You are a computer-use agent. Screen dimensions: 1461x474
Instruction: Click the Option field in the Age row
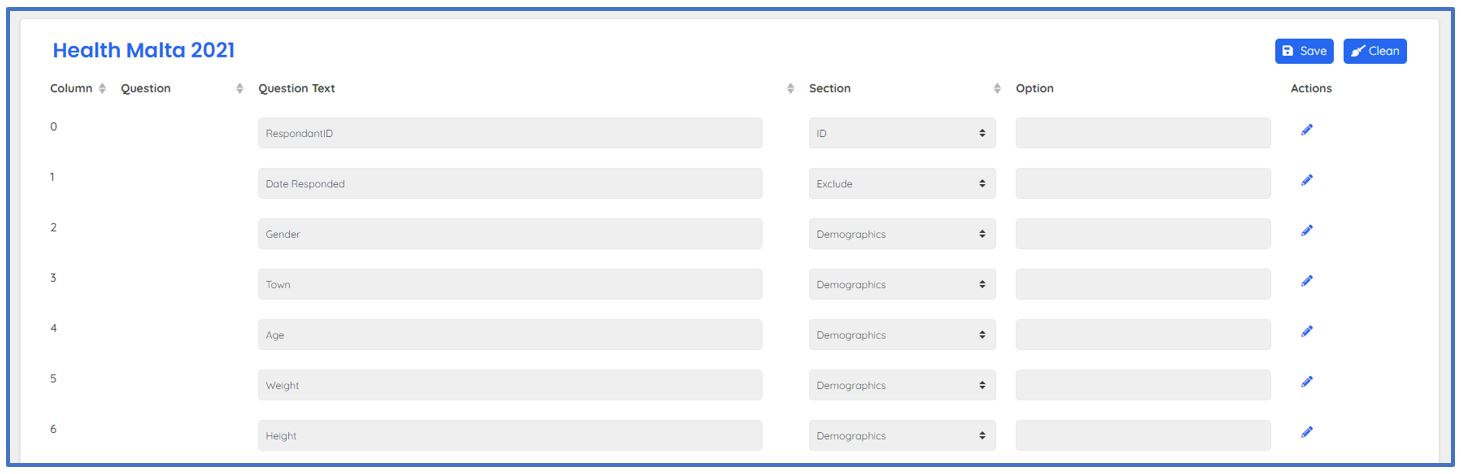(1143, 335)
